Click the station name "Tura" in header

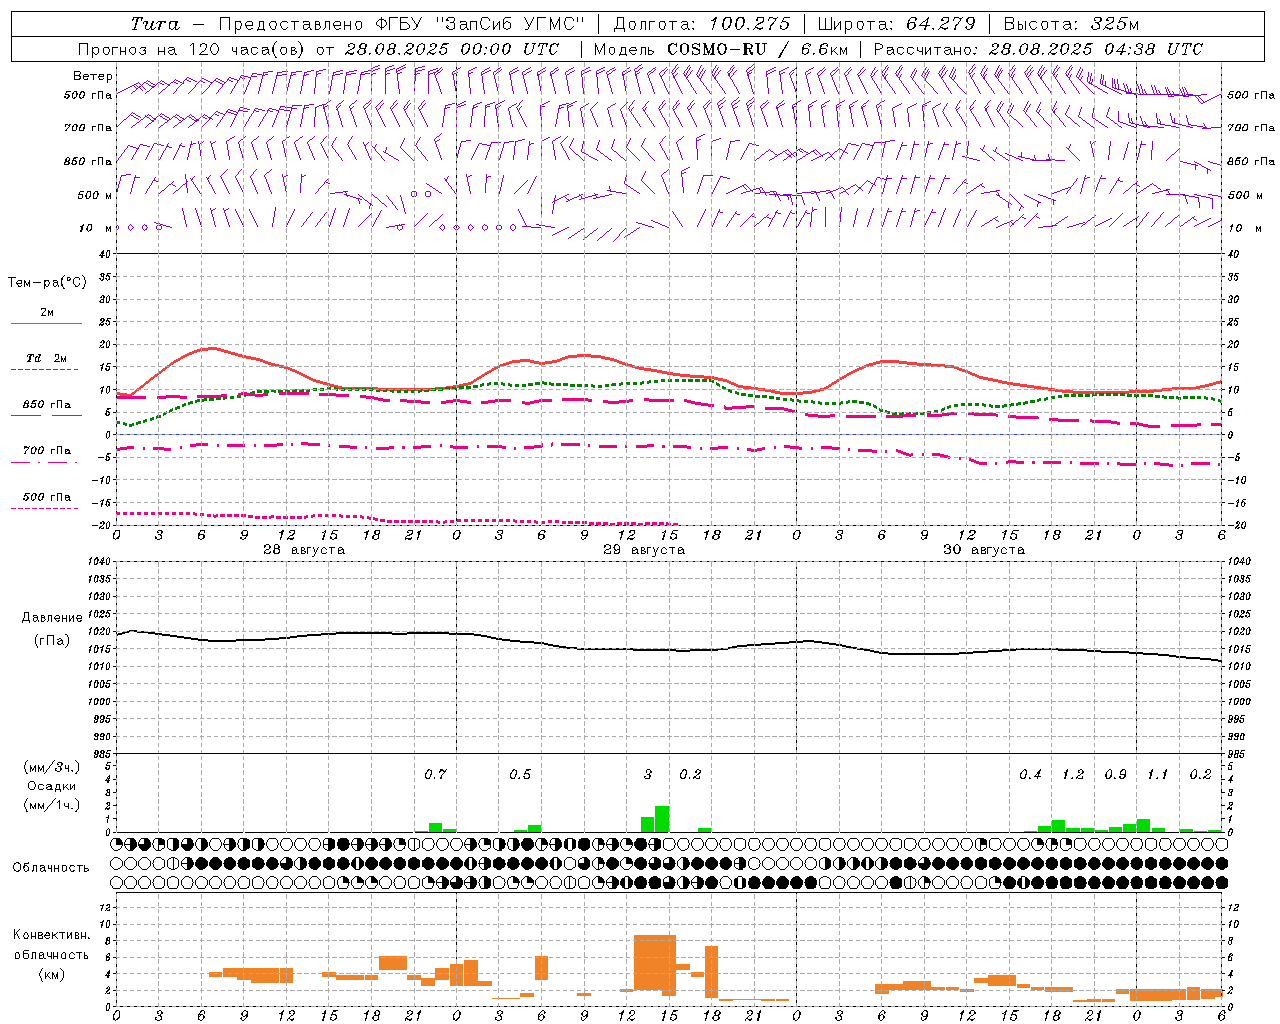point(155,24)
